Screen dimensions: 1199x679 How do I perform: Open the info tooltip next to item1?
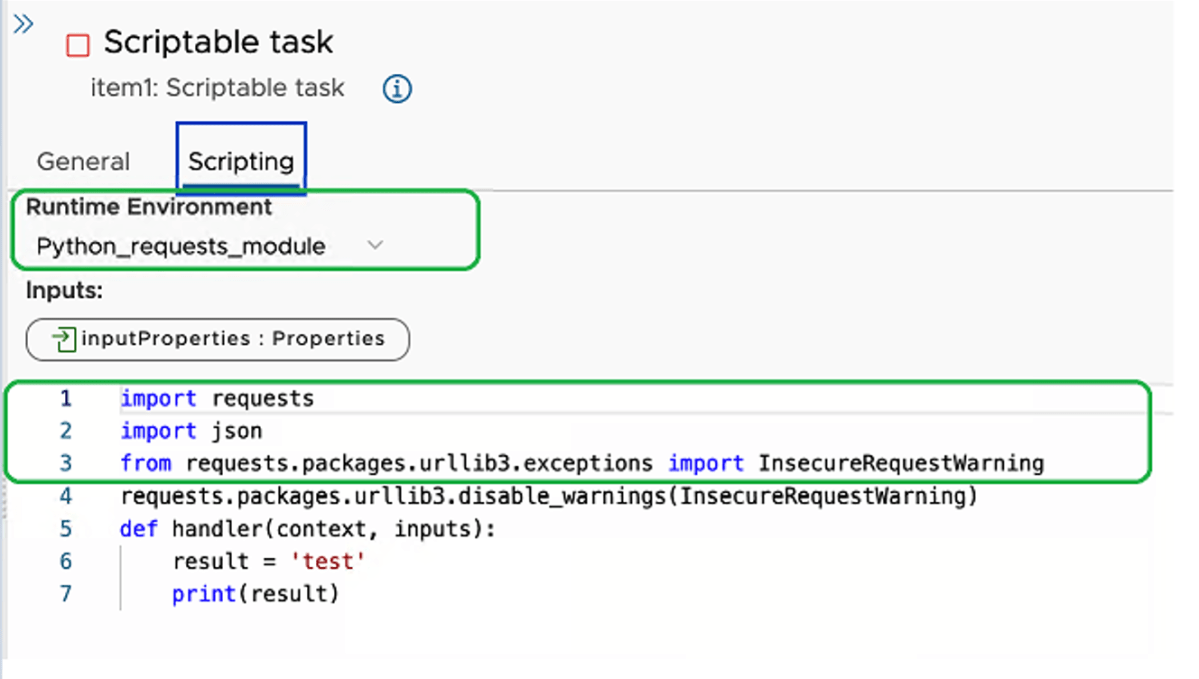pyautogui.click(x=396, y=88)
